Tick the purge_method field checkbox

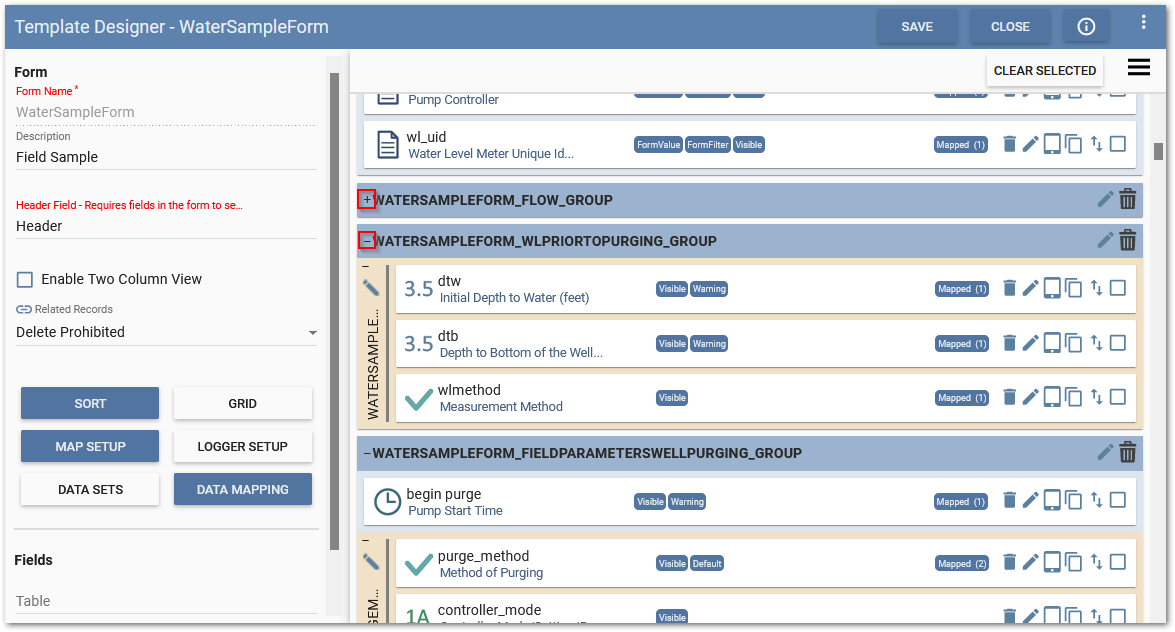1118,562
